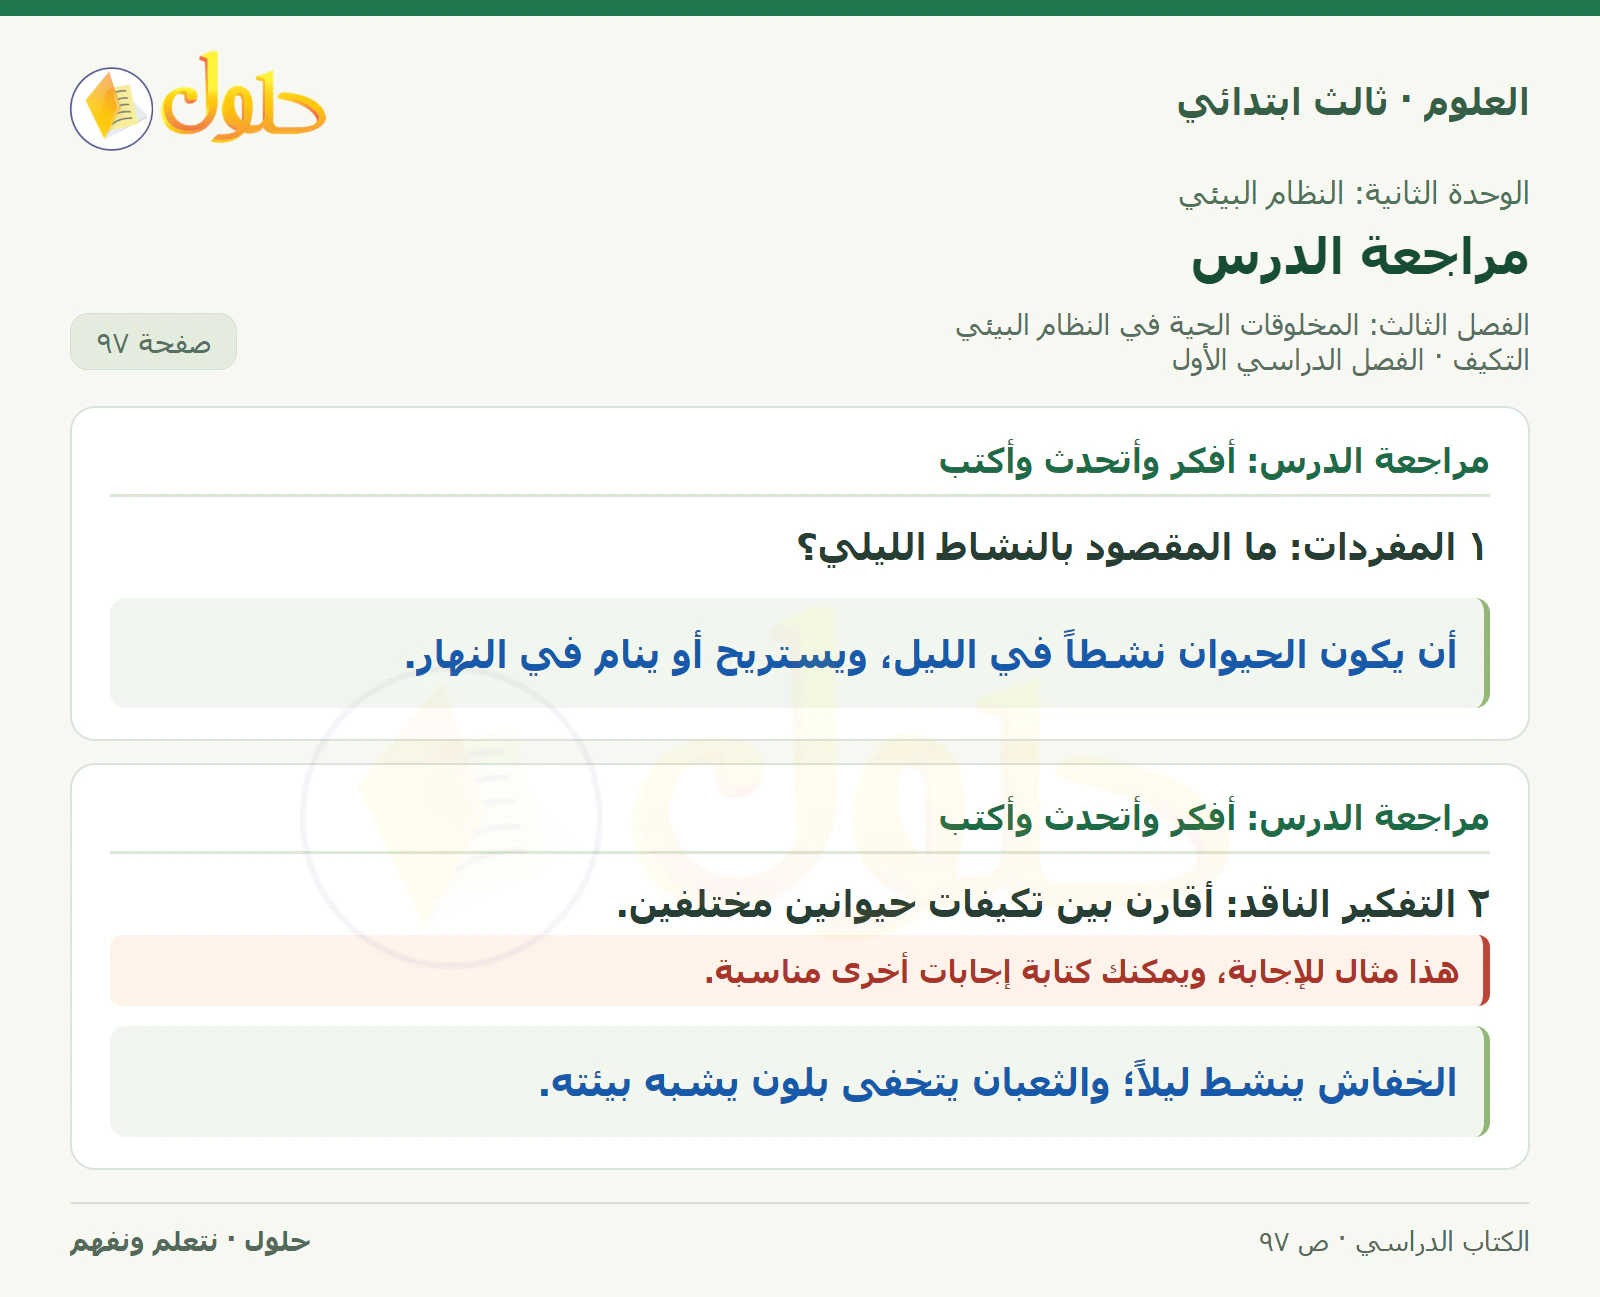1600x1297 pixels.
Task: Click the answer الخفاش ينشط ليلاً
Action: 800,1081
